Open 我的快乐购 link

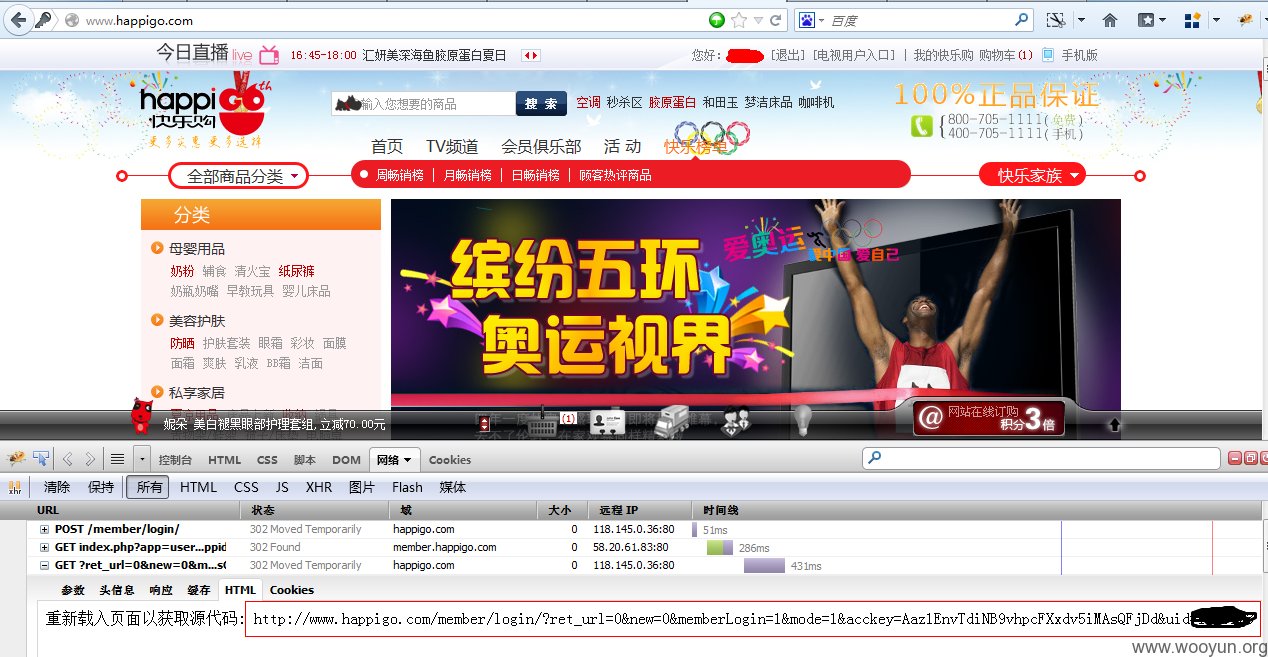click(943, 55)
